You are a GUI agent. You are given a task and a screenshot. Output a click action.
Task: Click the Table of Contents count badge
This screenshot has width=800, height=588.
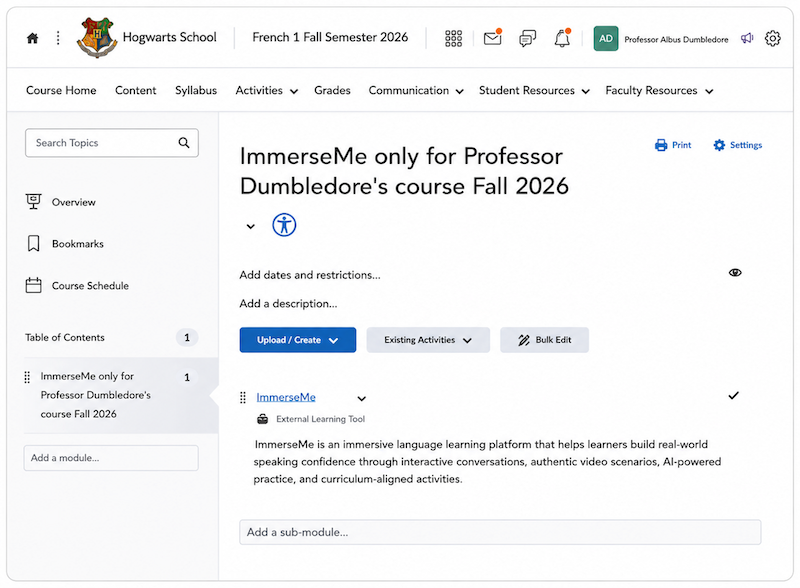coord(187,337)
